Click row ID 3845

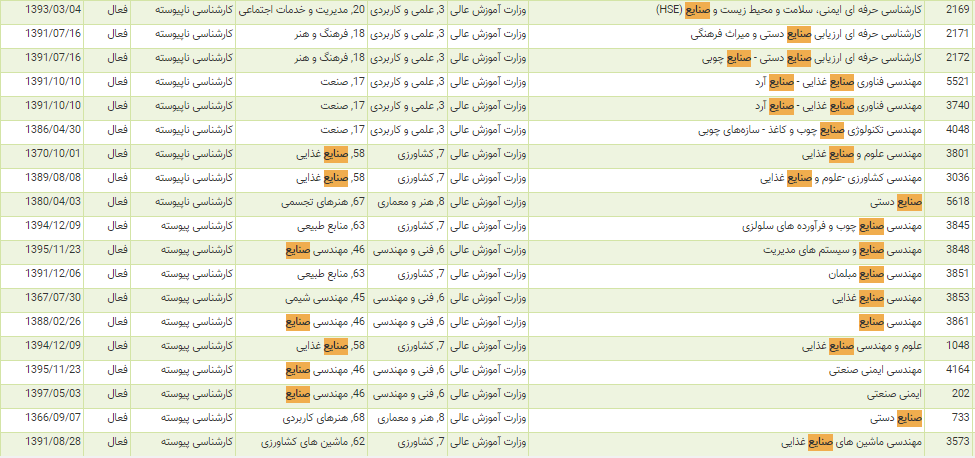(x=957, y=226)
